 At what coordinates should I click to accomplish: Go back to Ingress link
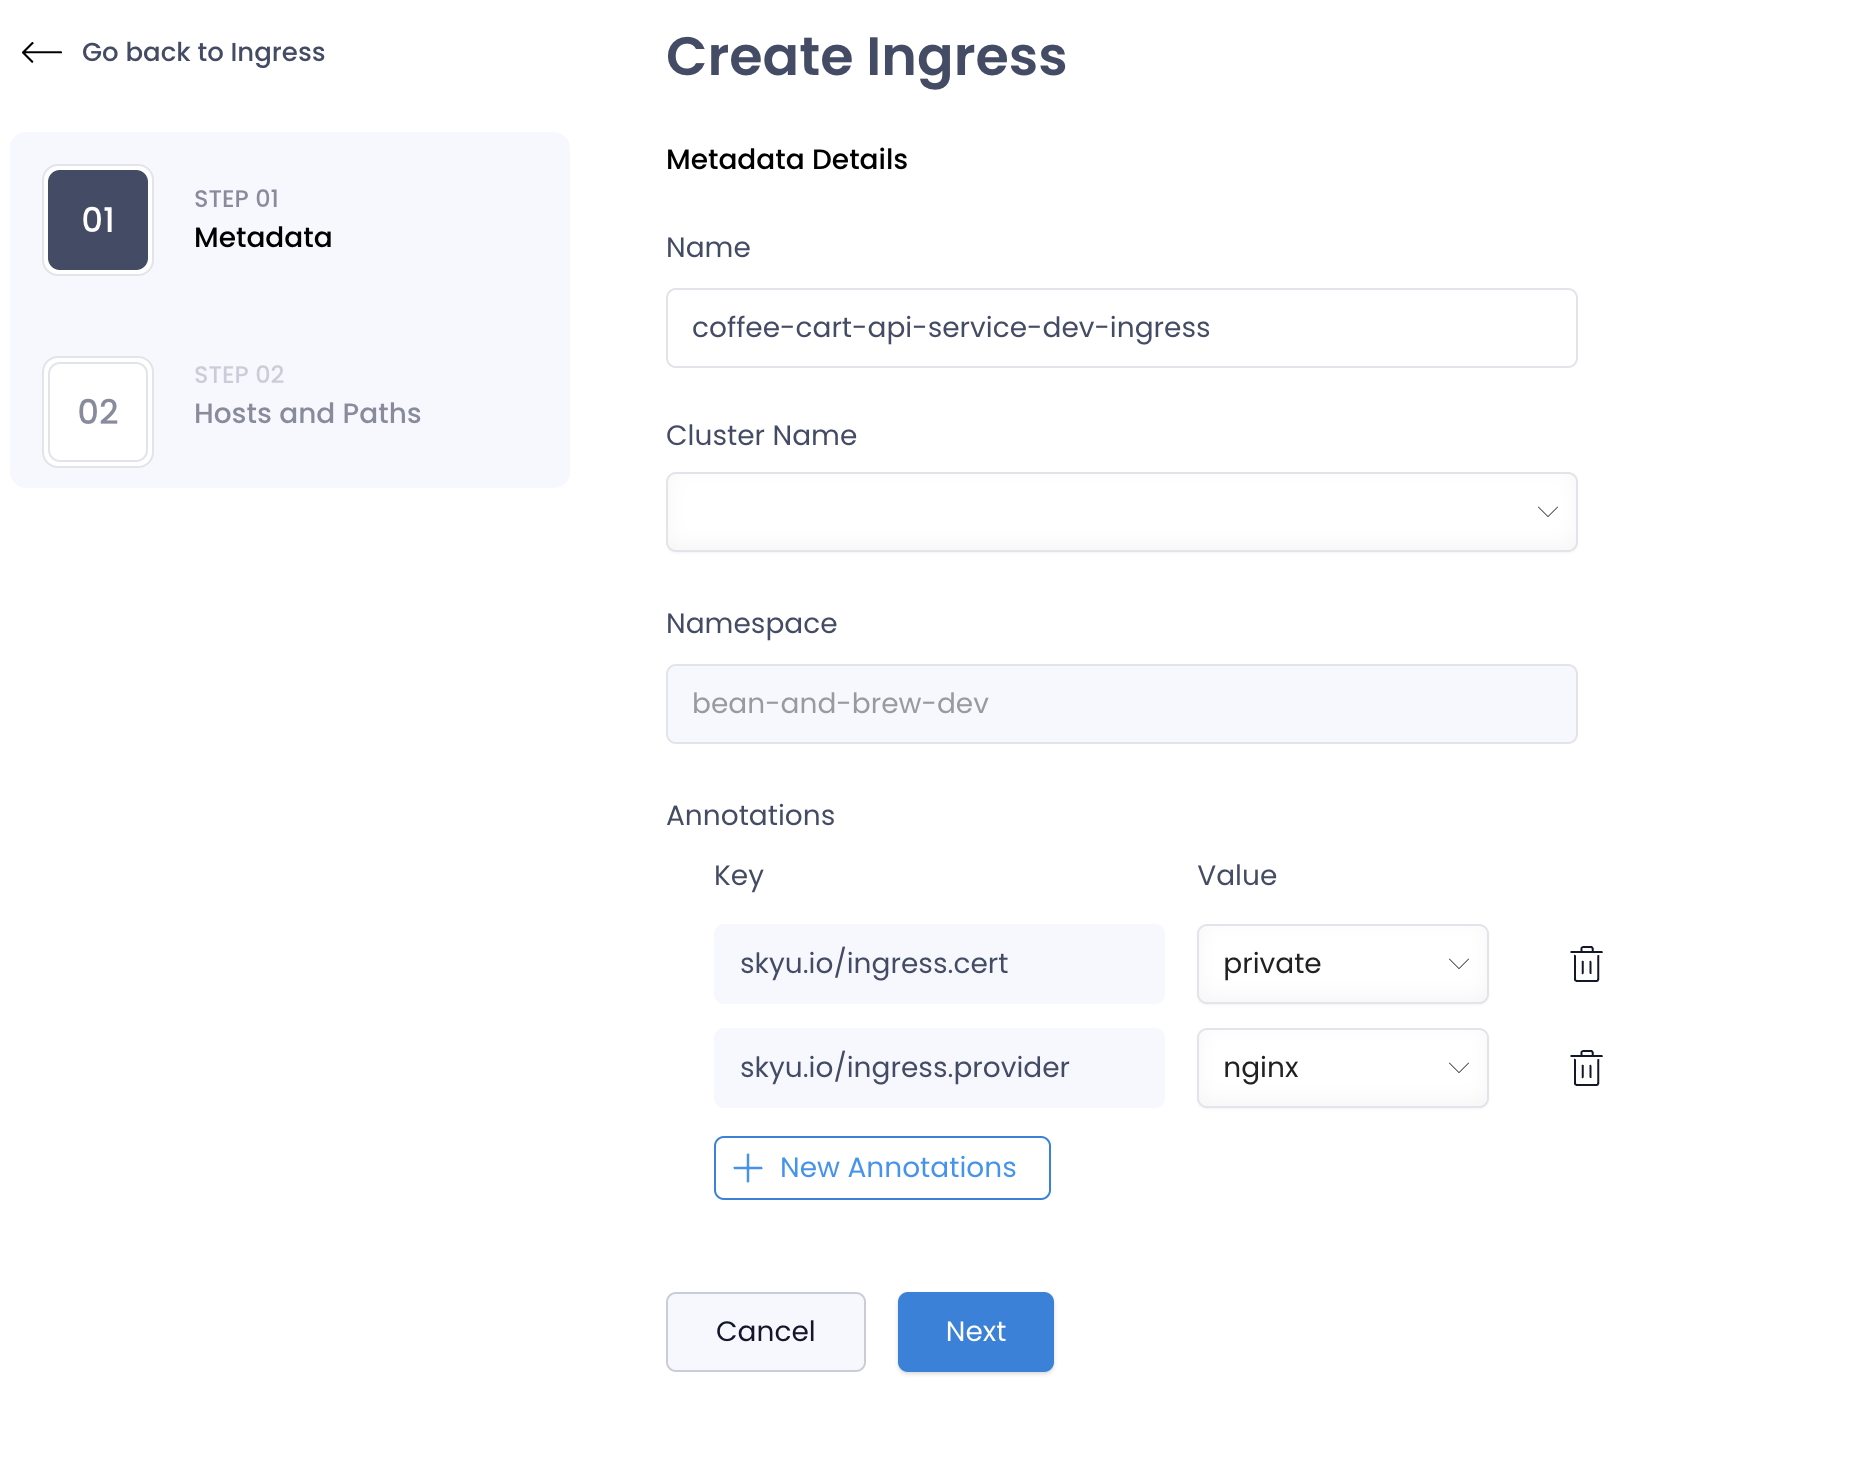pyautogui.click(x=203, y=52)
